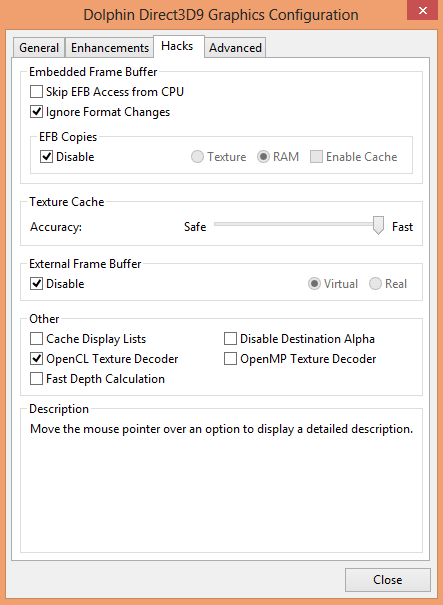Go to the Advanced tab

[x=235, y=47]
